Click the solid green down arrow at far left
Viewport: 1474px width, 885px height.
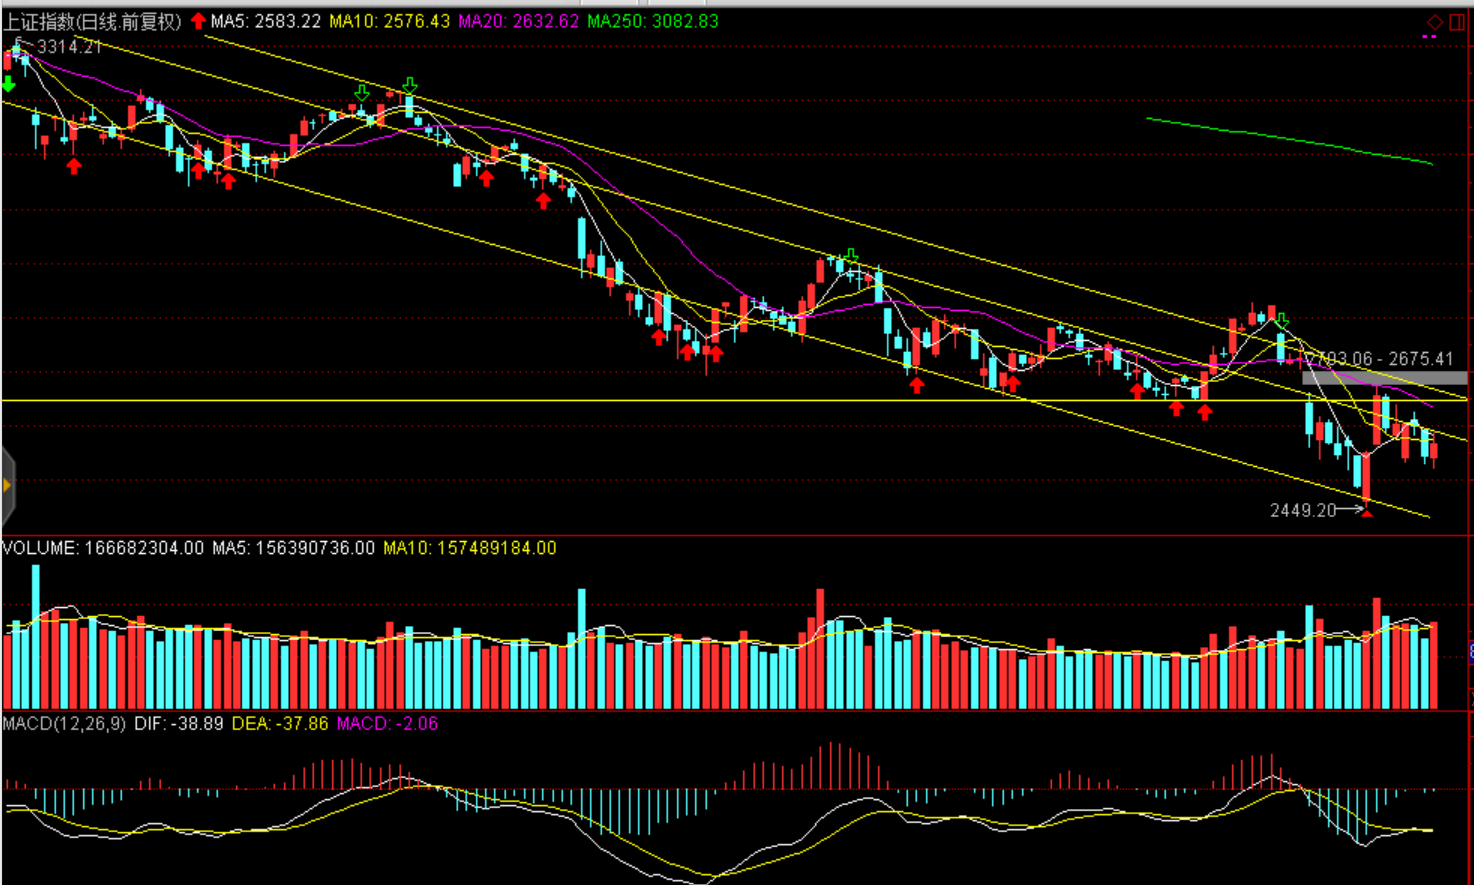(x=8, y=84)
